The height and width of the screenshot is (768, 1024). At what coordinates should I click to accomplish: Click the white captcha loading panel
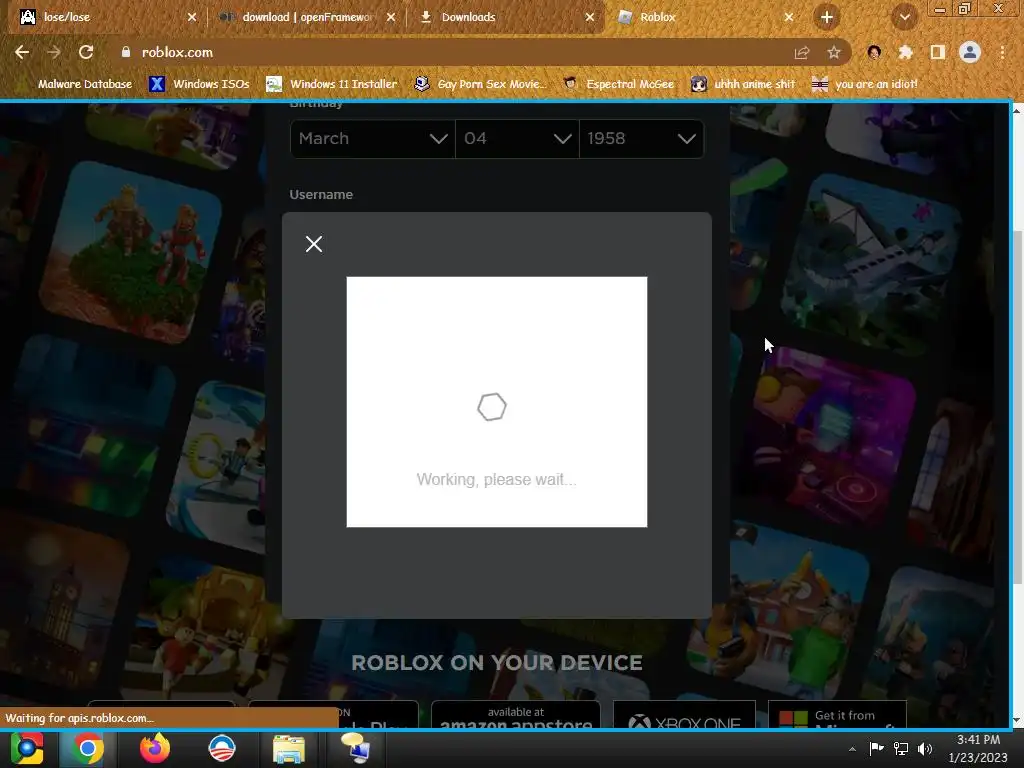497,402
